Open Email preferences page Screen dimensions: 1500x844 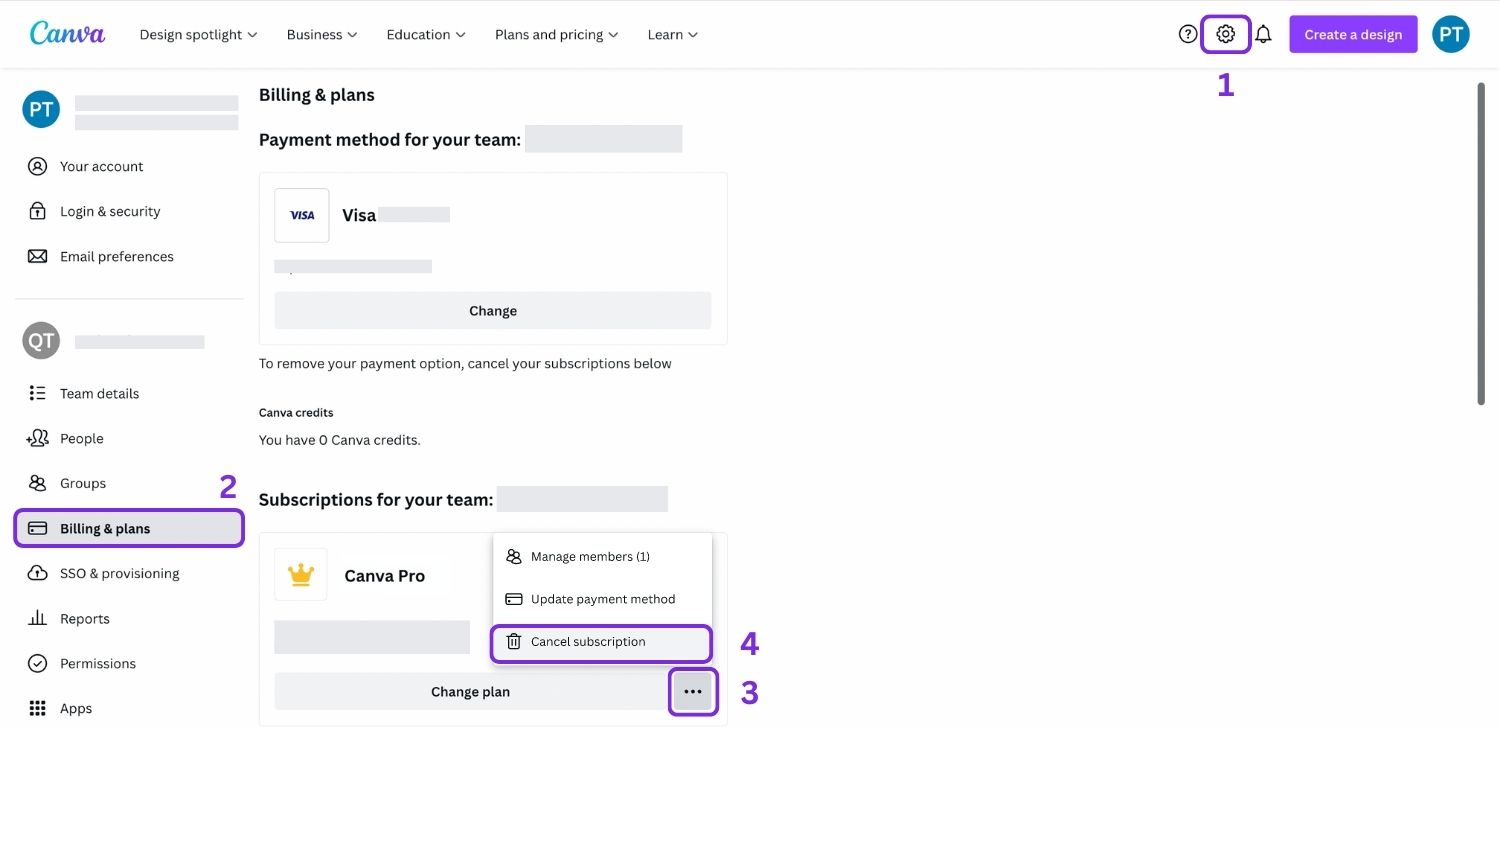pos(129,256)
